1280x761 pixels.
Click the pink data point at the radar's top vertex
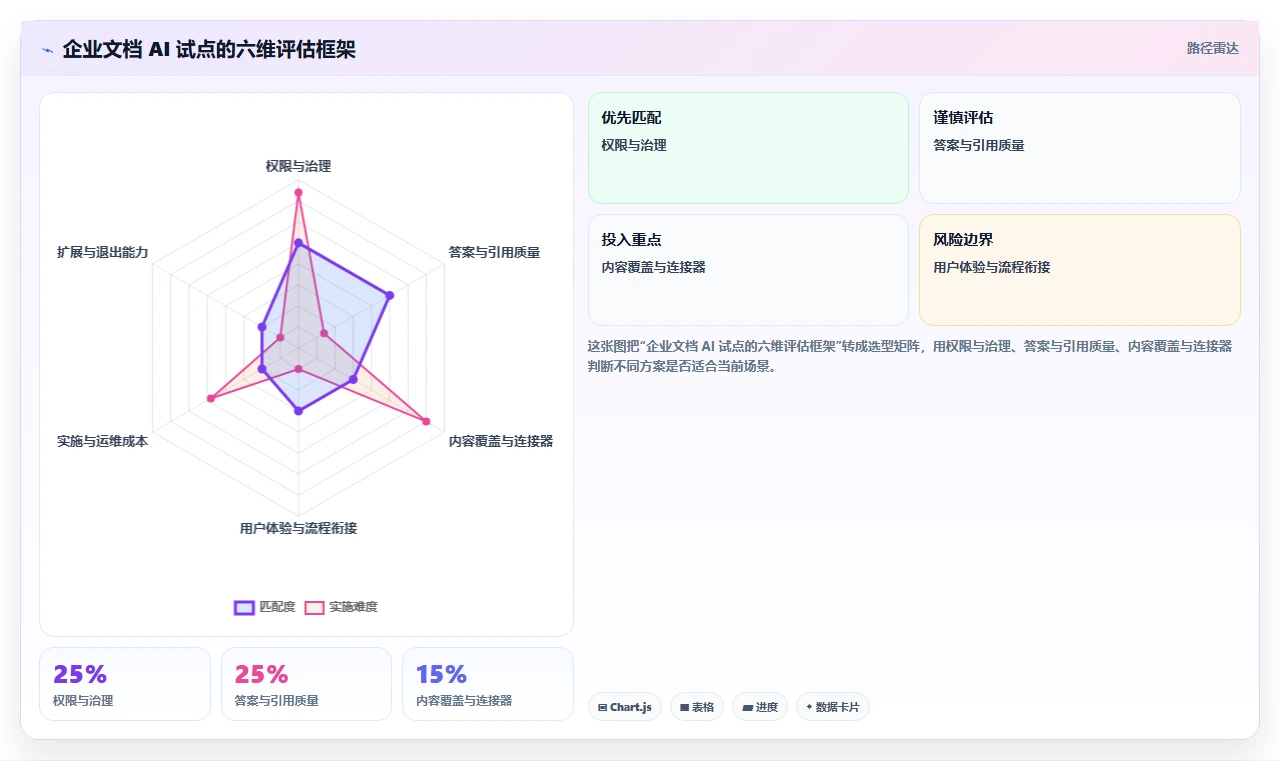point(298,191)
